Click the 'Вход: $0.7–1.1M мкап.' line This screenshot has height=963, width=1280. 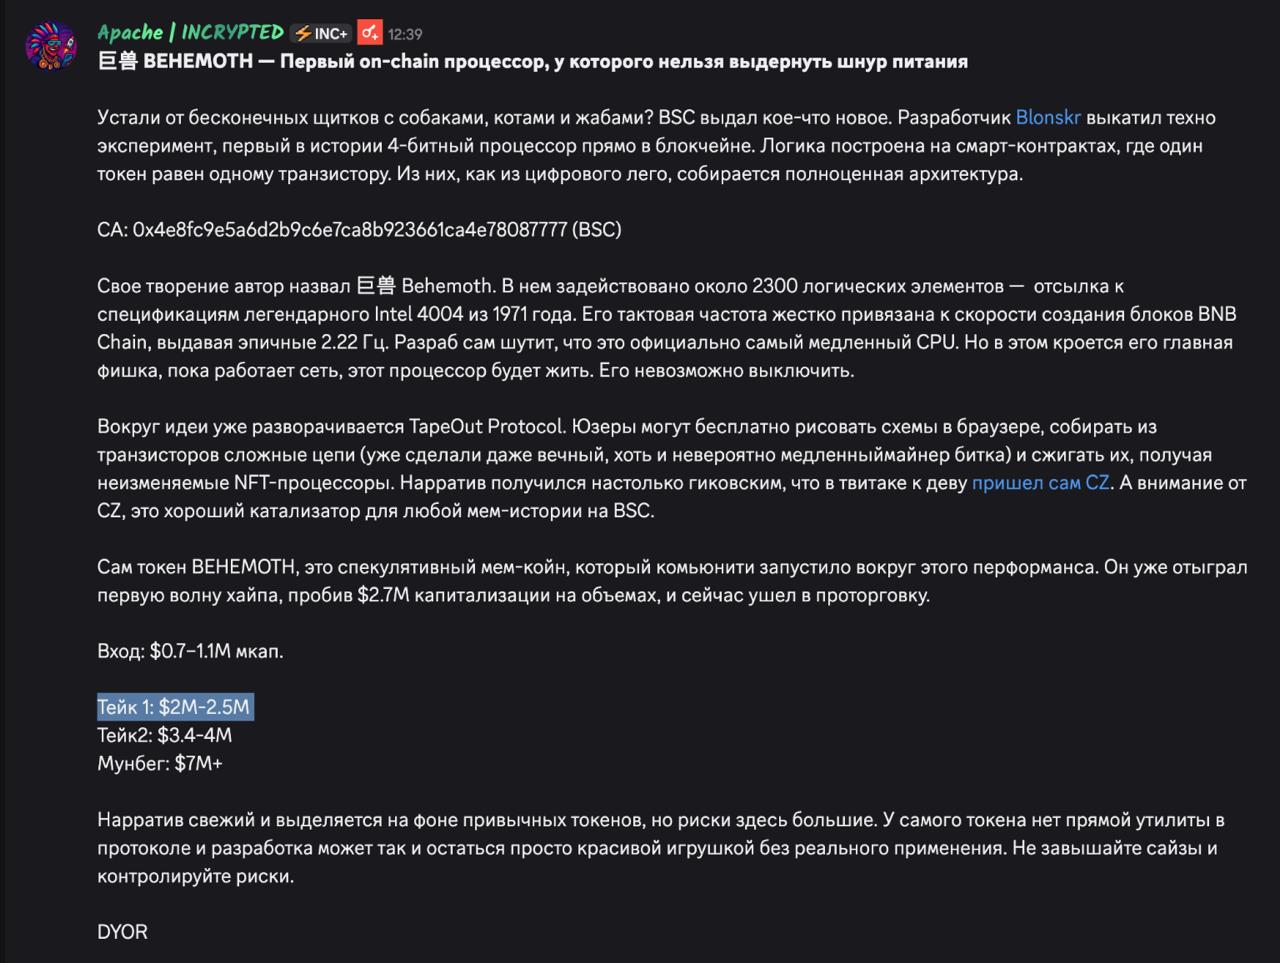point(190,651)
